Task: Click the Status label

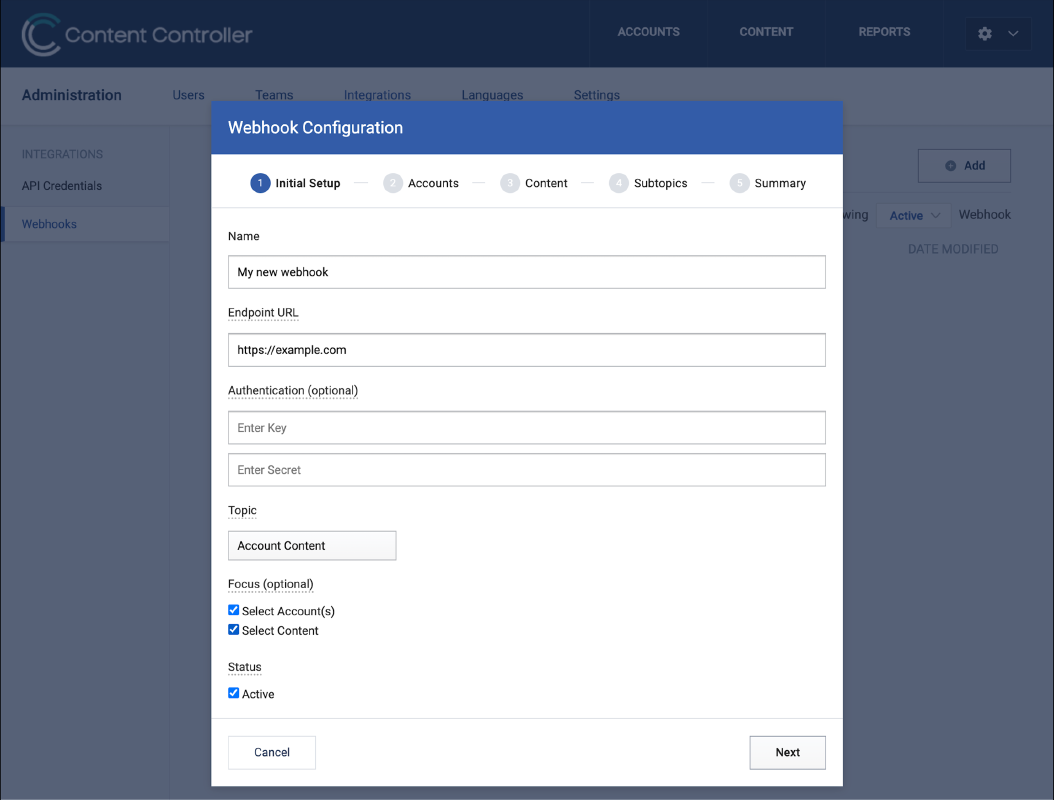Action: point(245,667)
